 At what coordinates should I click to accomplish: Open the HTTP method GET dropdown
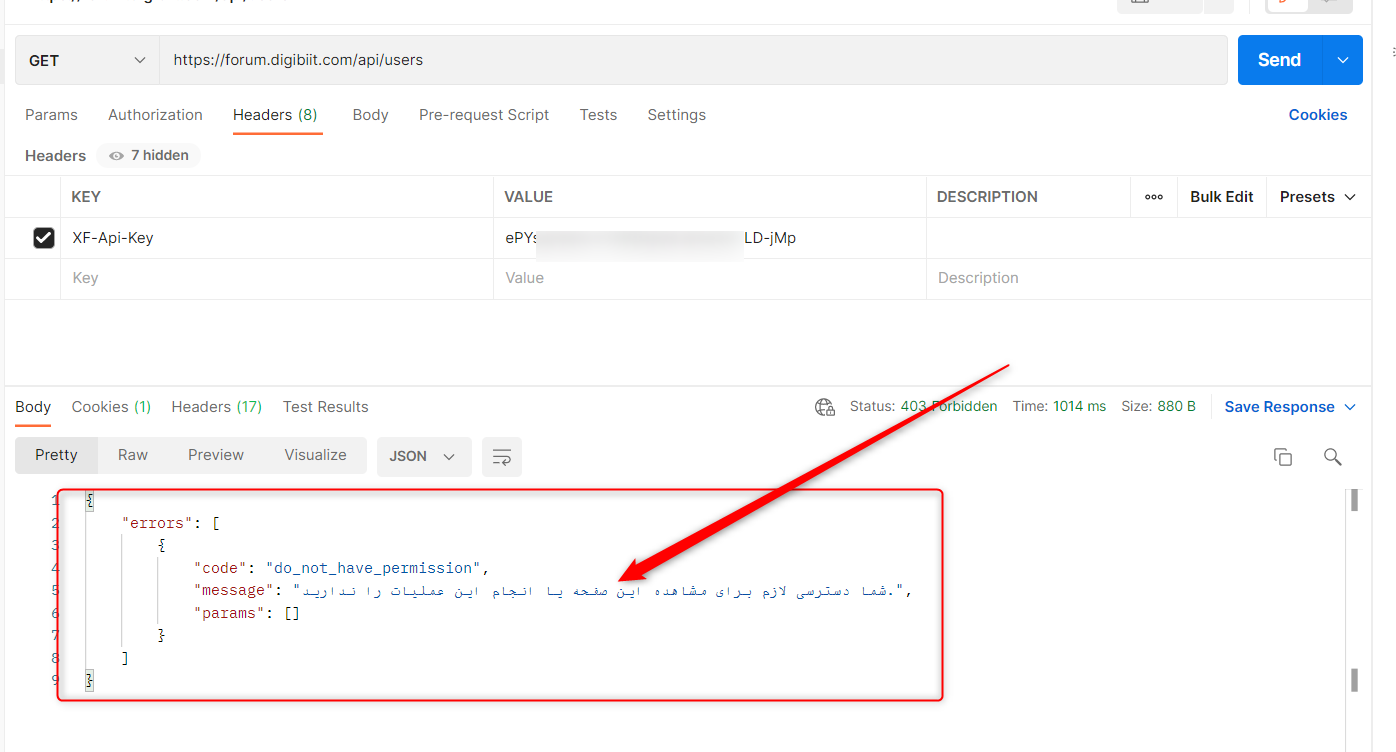point(87,60)
